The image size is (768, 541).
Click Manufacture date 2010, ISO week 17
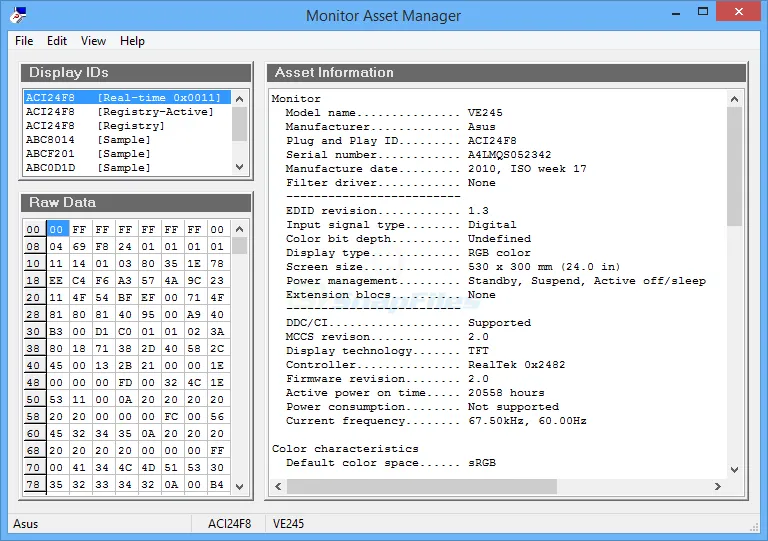(527, 169)
